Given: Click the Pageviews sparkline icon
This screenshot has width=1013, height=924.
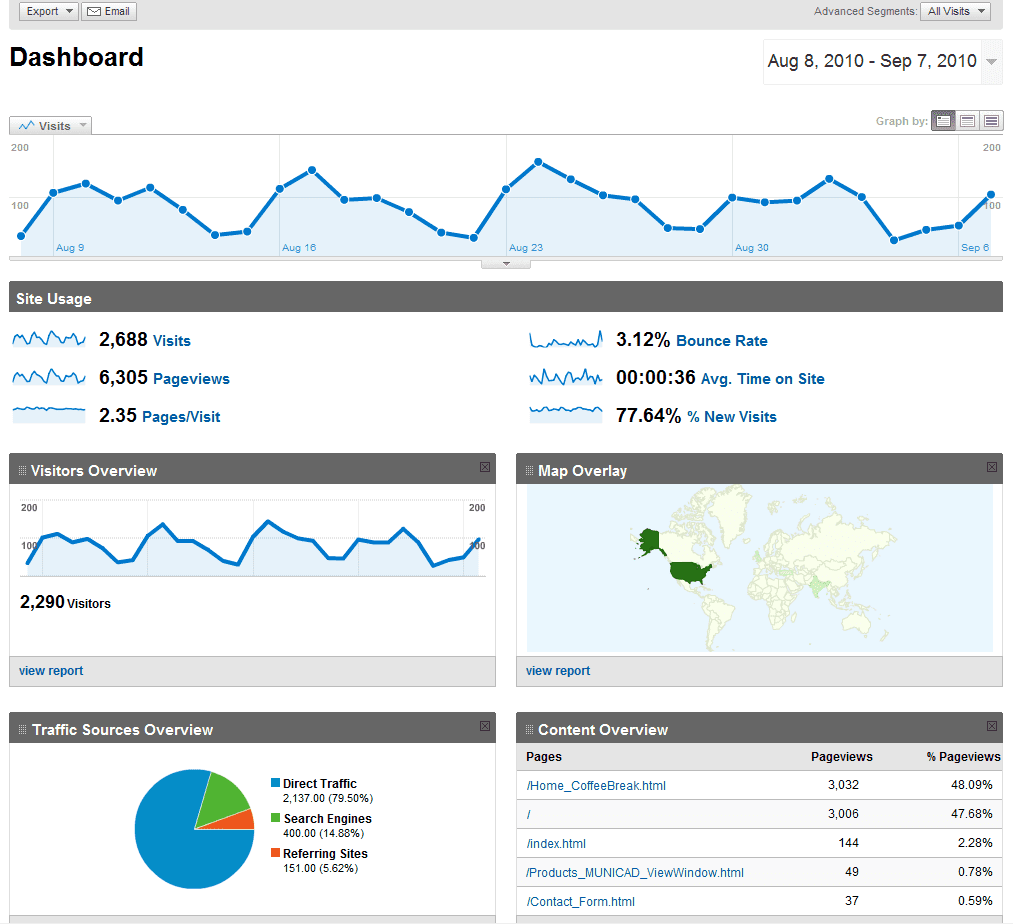Looking at the screenshot, I should pyautogui.click(x=49, y=378).
